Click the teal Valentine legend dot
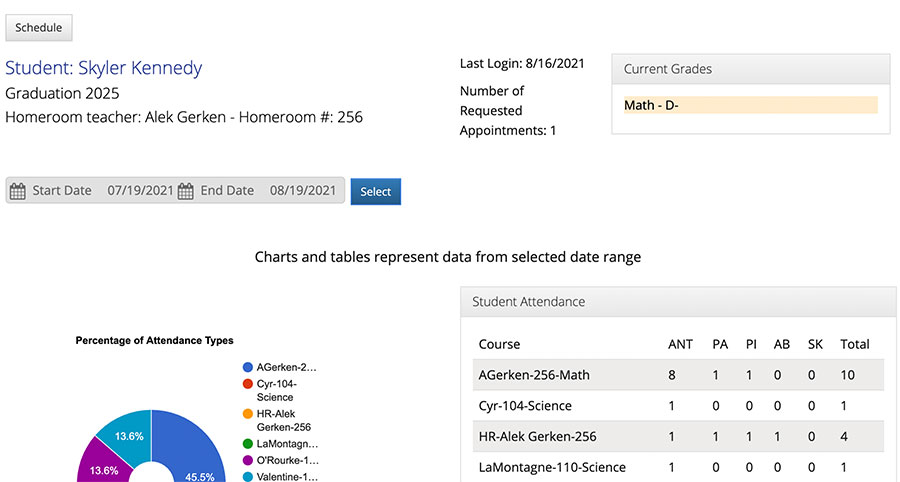 pos(248,477)
